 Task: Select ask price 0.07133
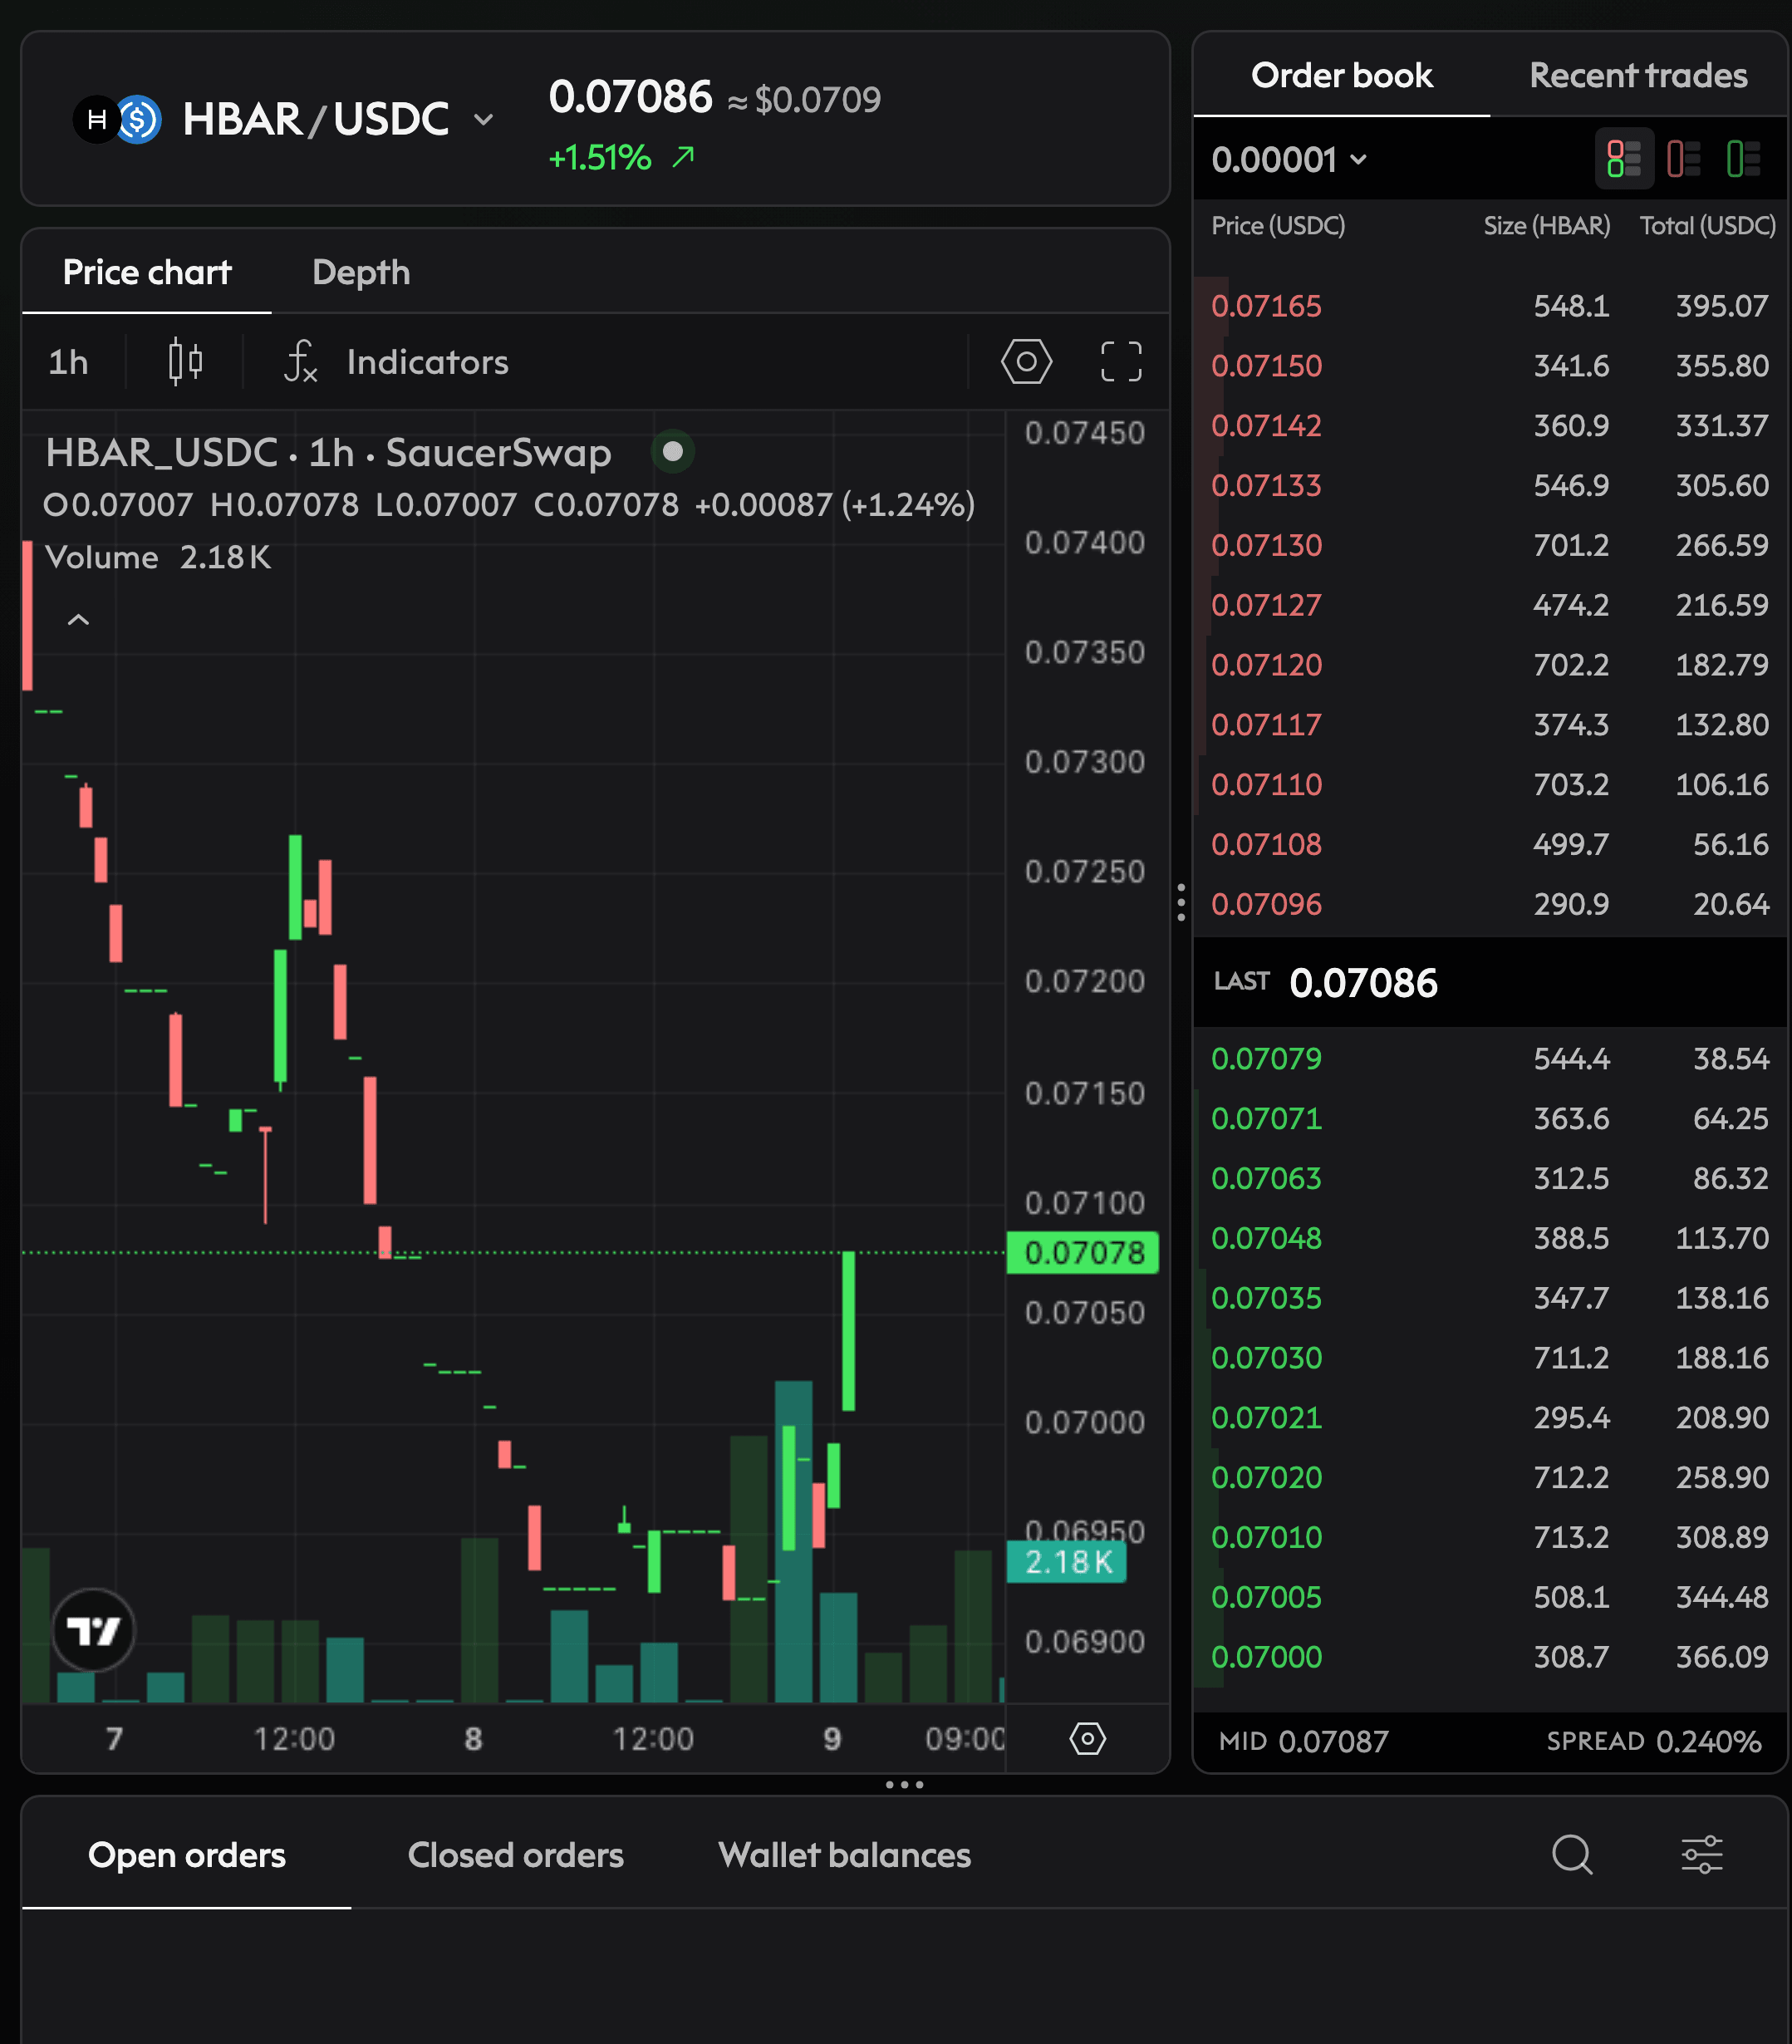(1266, 486)
